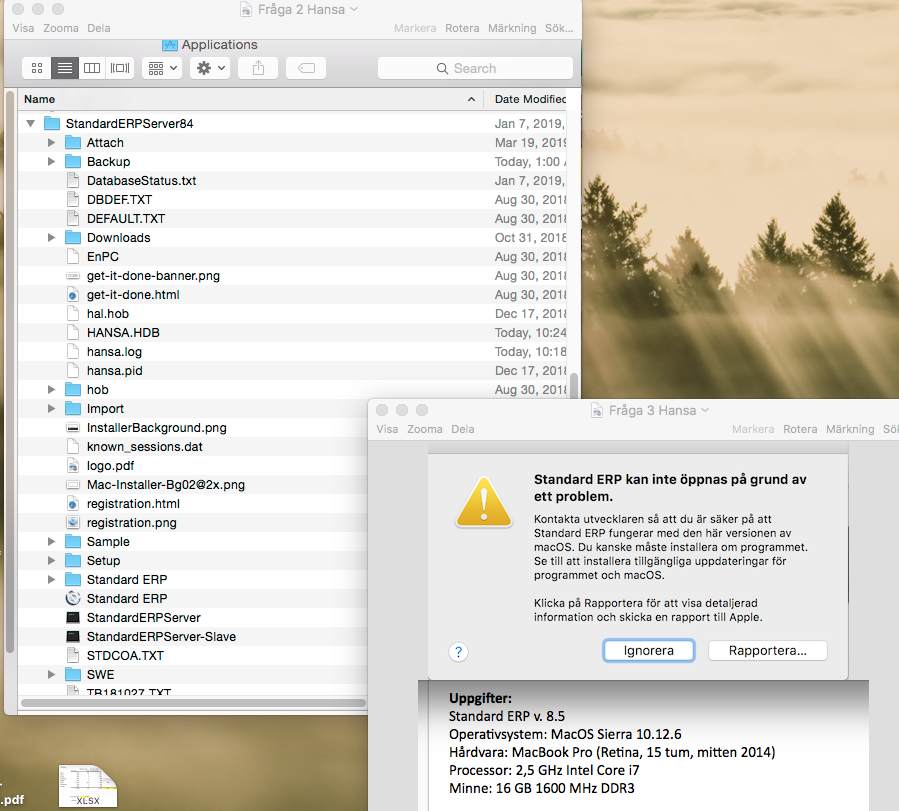The height and width of the screenshot is (811, 899).
Task: Open Visa menu in Fråga 3 Hansa window
Action: coord(387,429)
